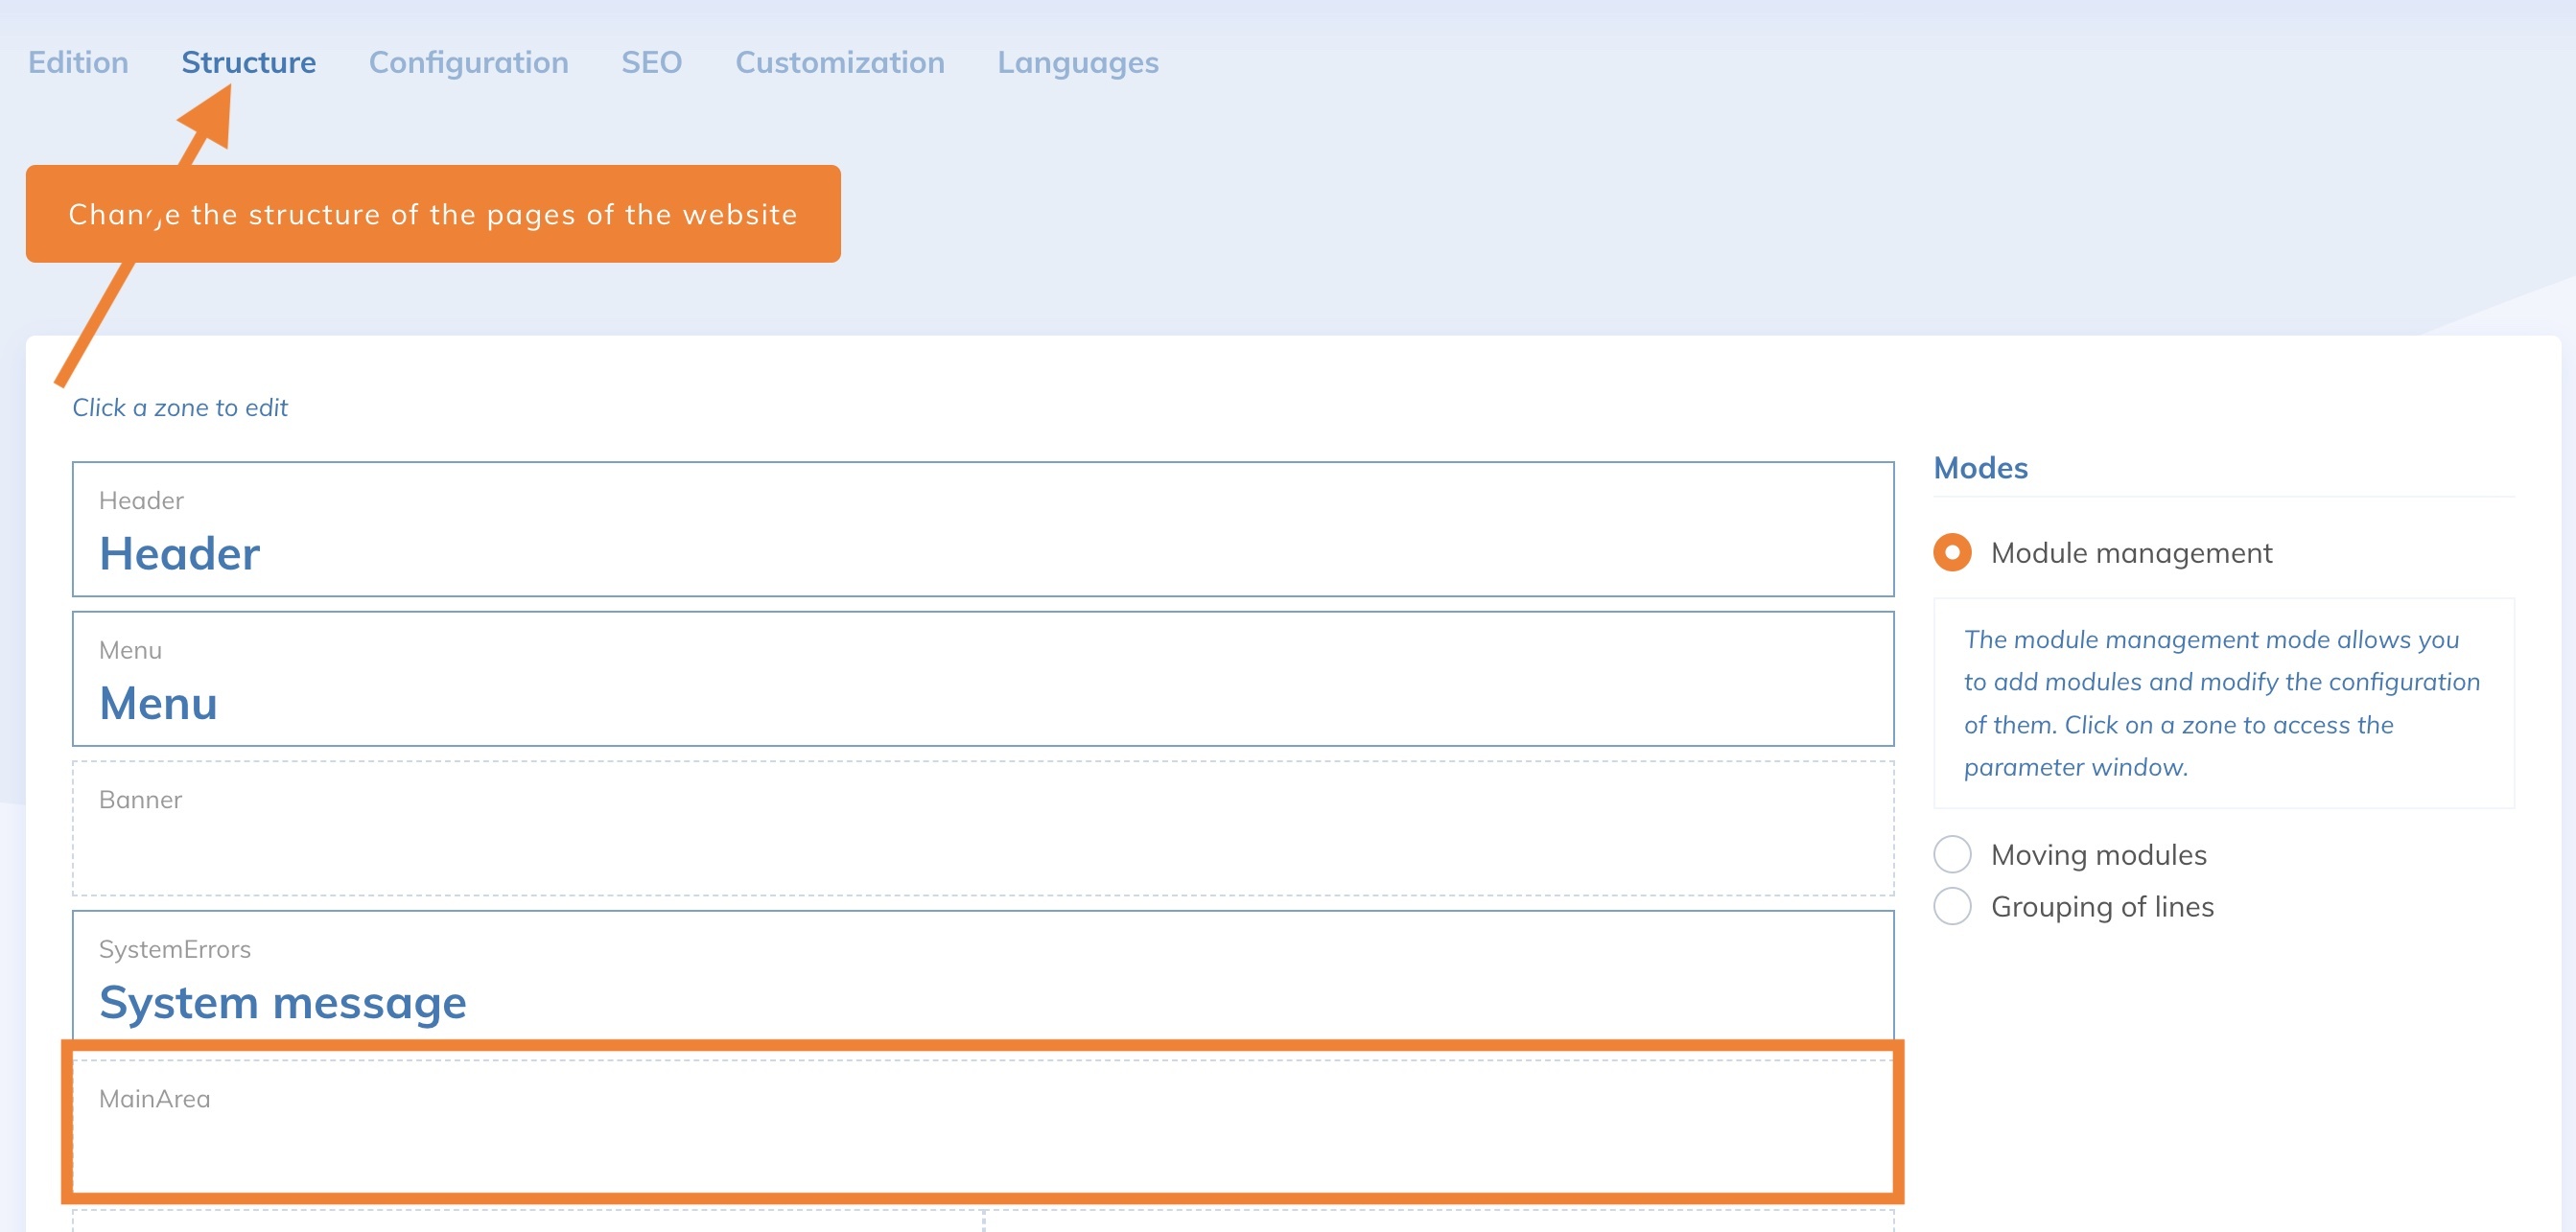Enable the Moving modules mode
This screenshot has width=2576, height=1232.
pyautogui.click(x=1951, y=855)
